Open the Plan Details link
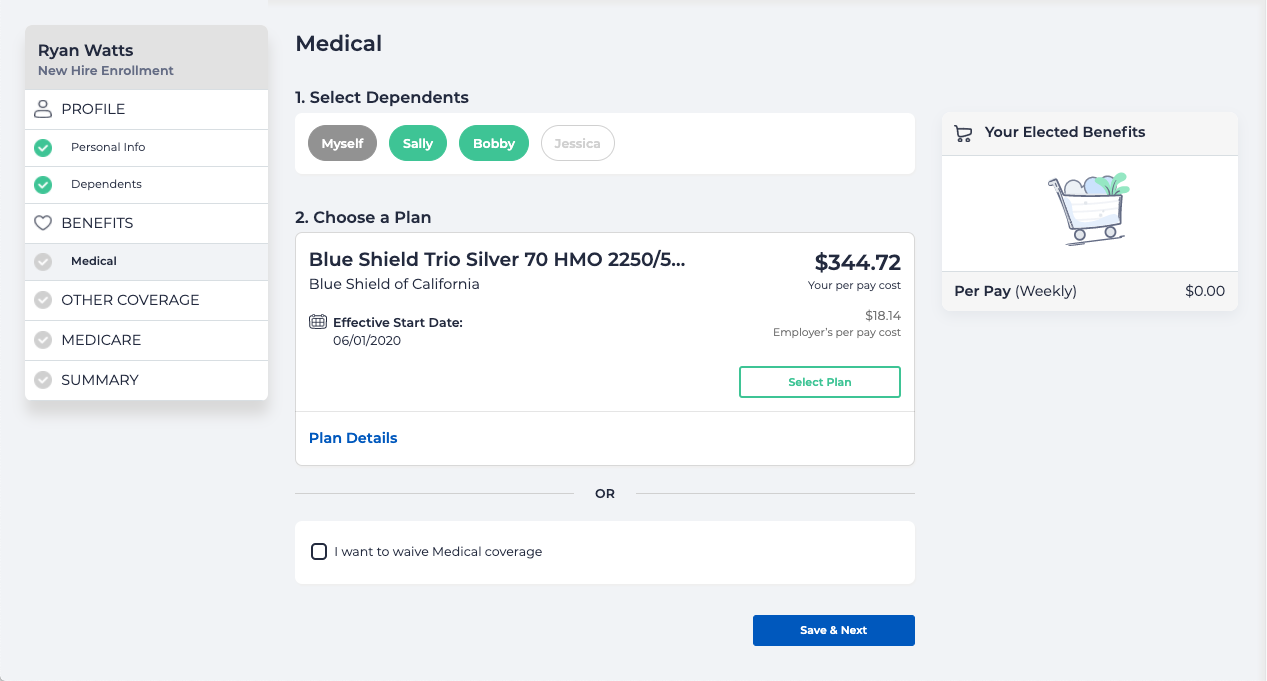 pos(352,437)
